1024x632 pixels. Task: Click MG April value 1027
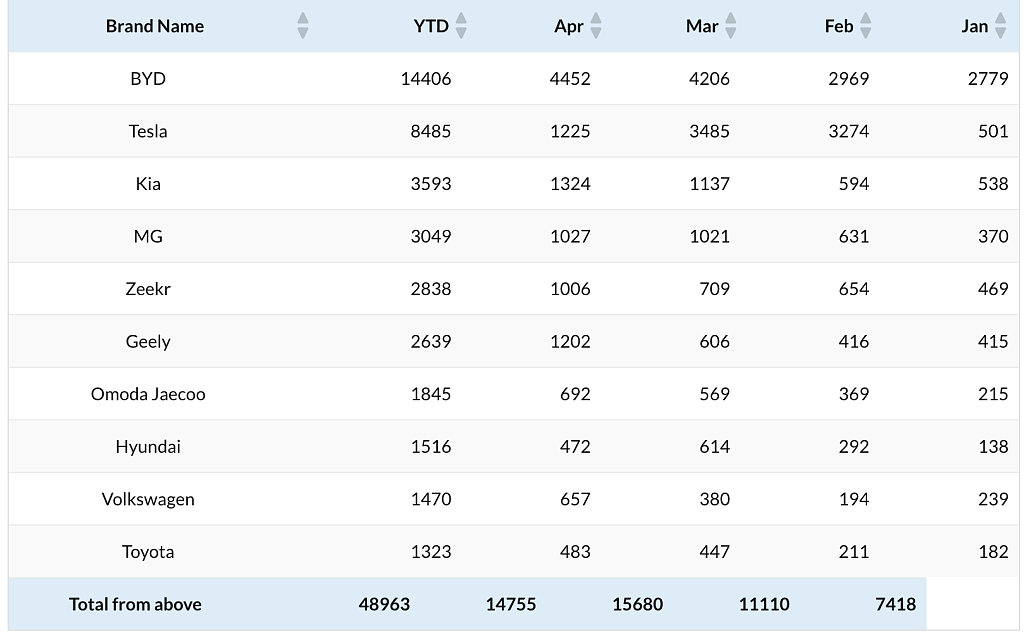click(570, 236)
